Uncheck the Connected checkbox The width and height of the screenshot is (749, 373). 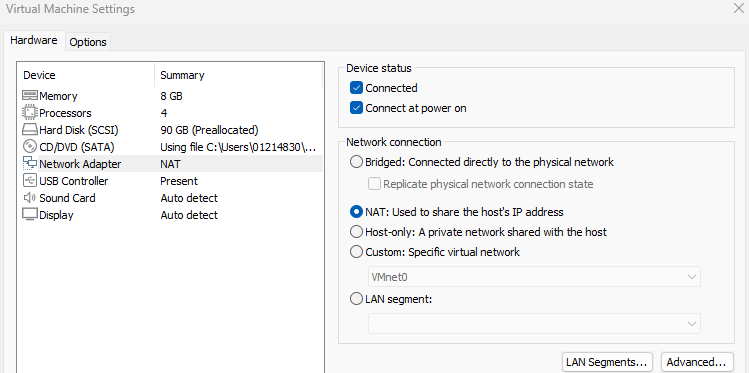point(357,88)
